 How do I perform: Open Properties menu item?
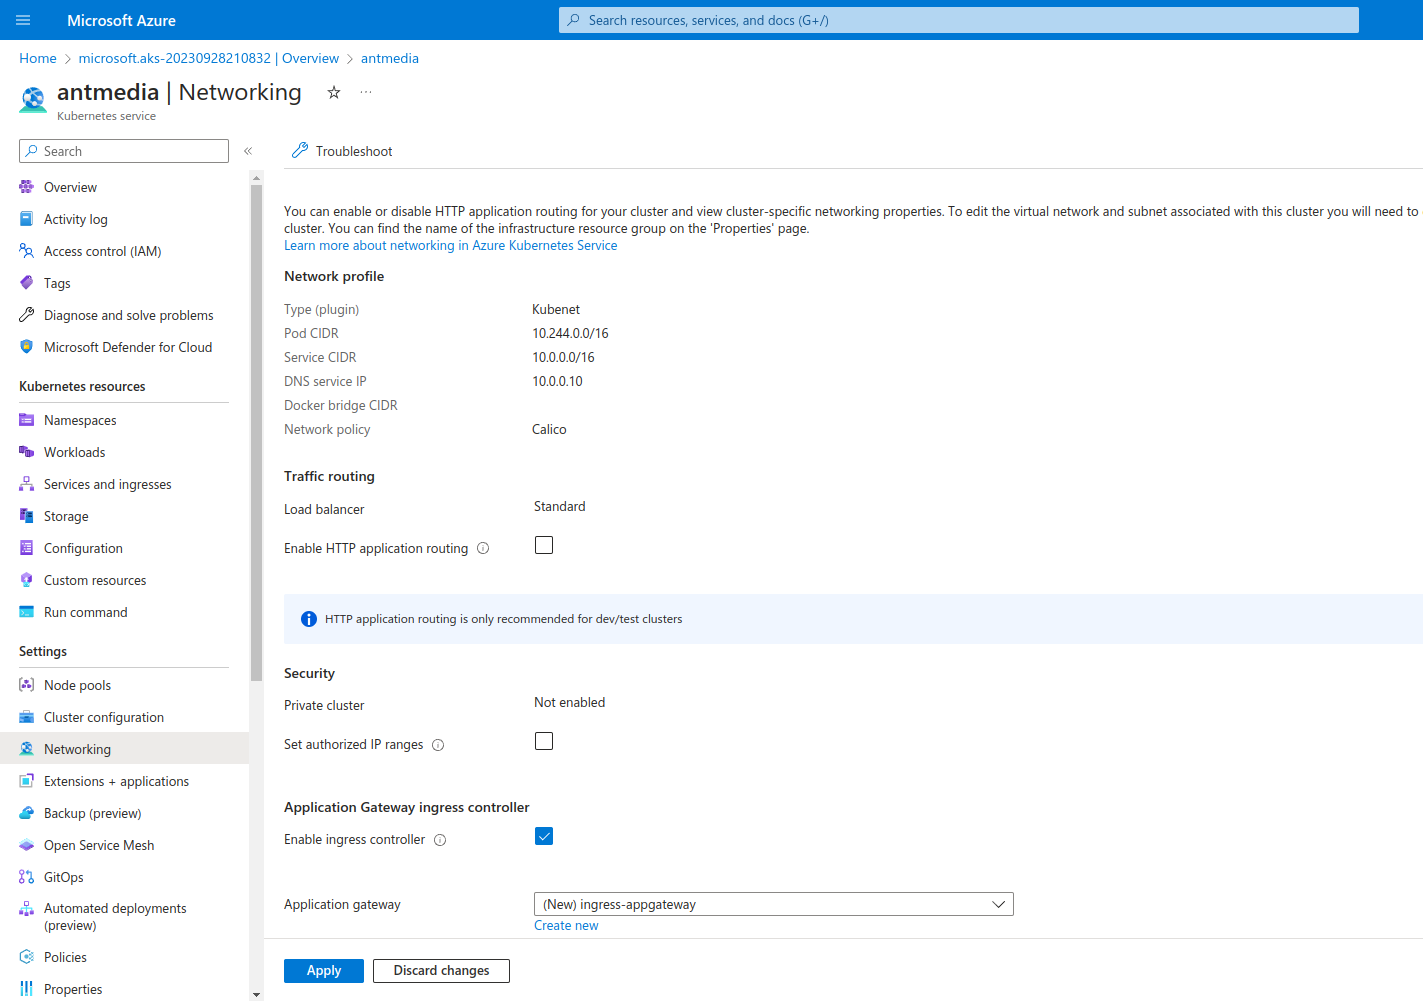click(124, 989)
